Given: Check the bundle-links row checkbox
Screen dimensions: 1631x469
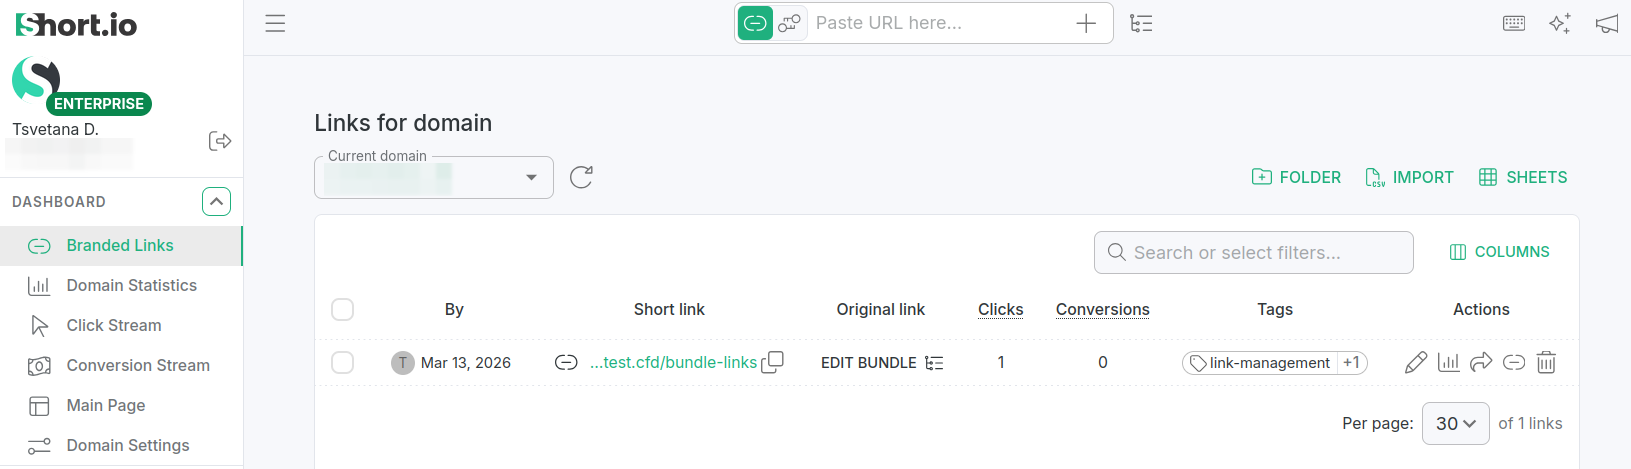Looking at the screenshot, I should tap(342, 362).
